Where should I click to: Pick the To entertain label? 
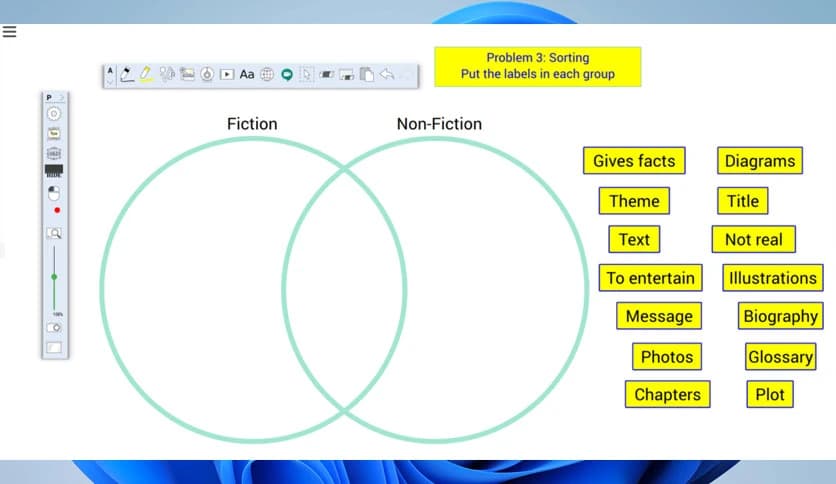650,278
